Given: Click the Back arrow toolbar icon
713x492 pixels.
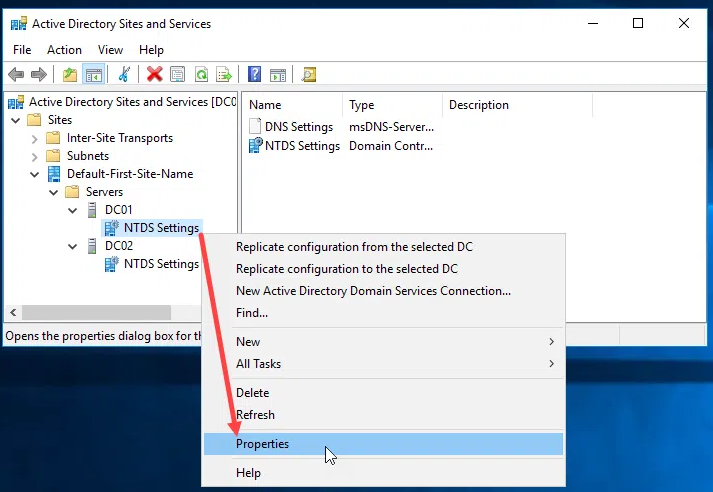Looking at the screenshot, I should coord(16,74).
